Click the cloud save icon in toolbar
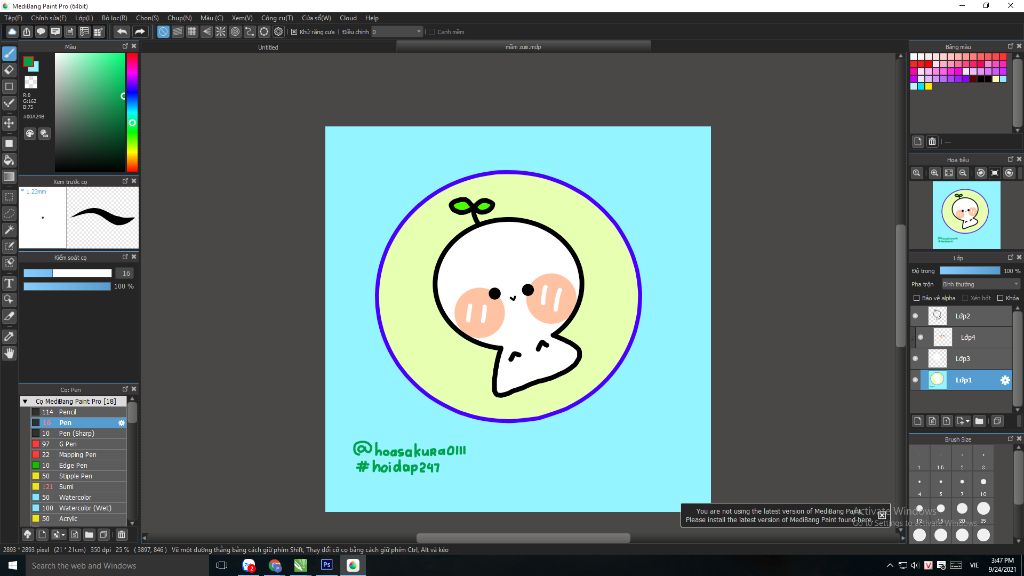Screen dimensions: 1024x576 coord(12,31)
